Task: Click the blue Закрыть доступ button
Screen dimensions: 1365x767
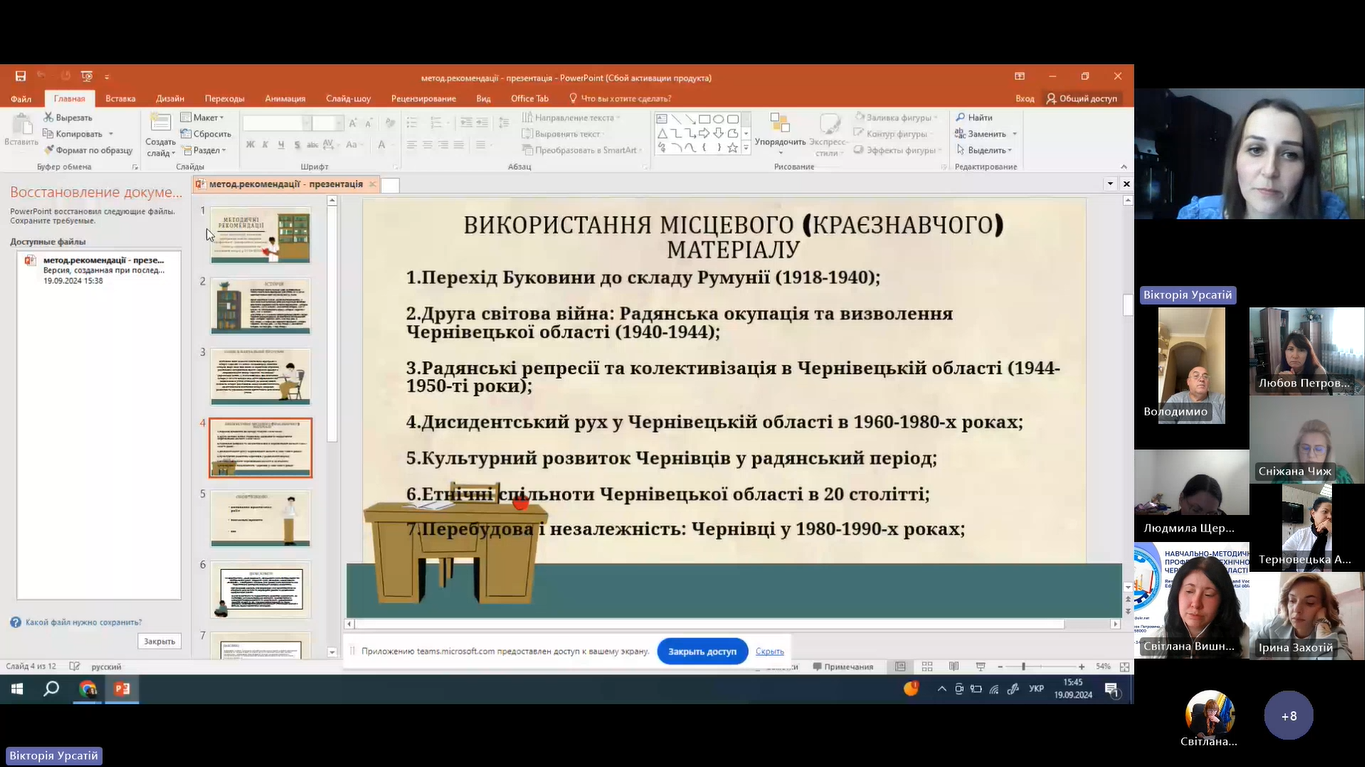Action: pyautogui.click(x=702, y=651)
